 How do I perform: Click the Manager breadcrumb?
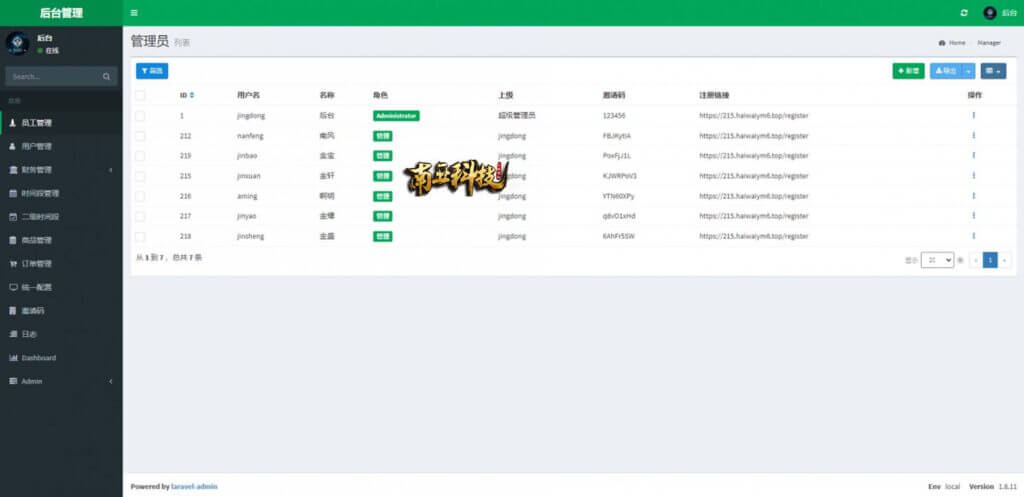(x=989, y=42)
